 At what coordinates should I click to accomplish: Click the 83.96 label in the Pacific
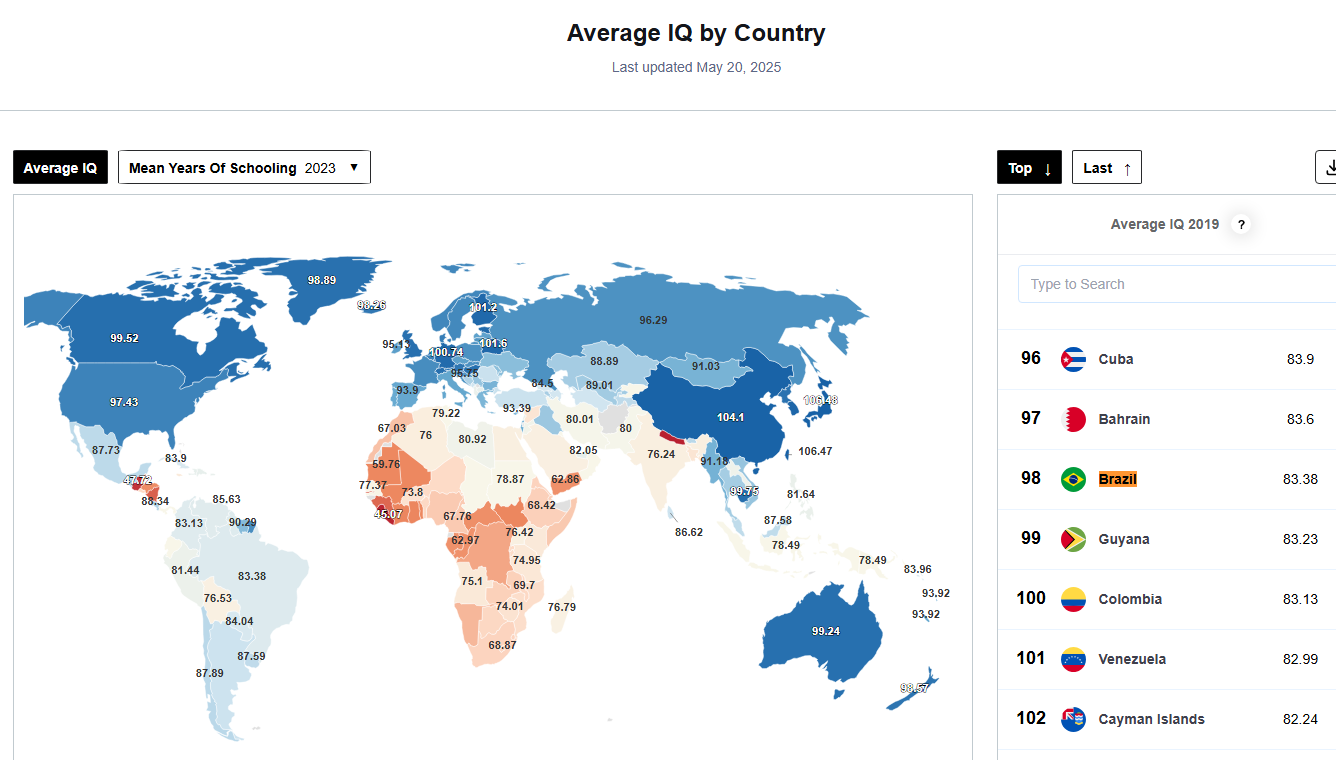(x=918, y=569)
